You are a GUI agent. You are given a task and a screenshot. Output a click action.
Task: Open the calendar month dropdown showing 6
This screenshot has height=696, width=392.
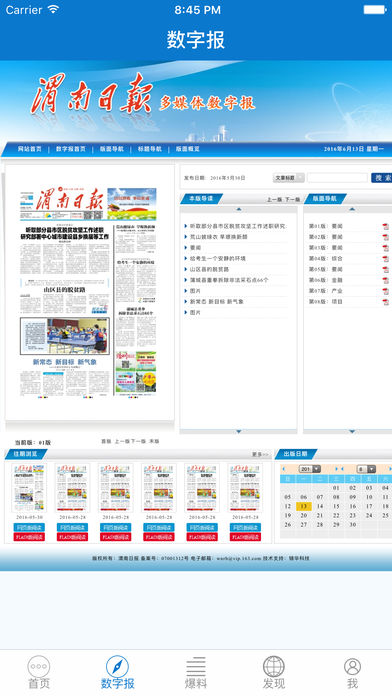[x=366, y=469]
